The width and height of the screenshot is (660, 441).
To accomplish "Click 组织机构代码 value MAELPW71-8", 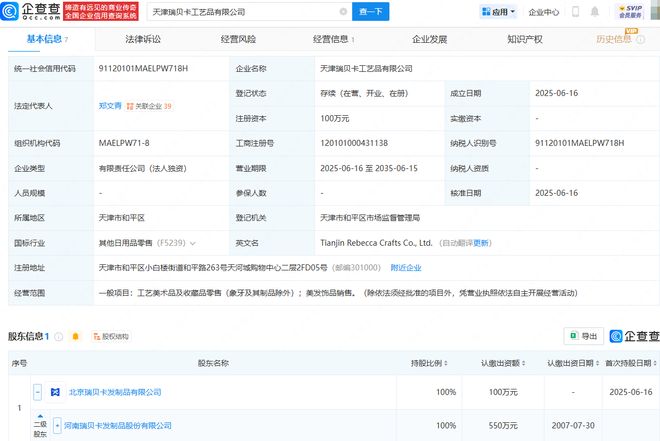I will point(124,143).
